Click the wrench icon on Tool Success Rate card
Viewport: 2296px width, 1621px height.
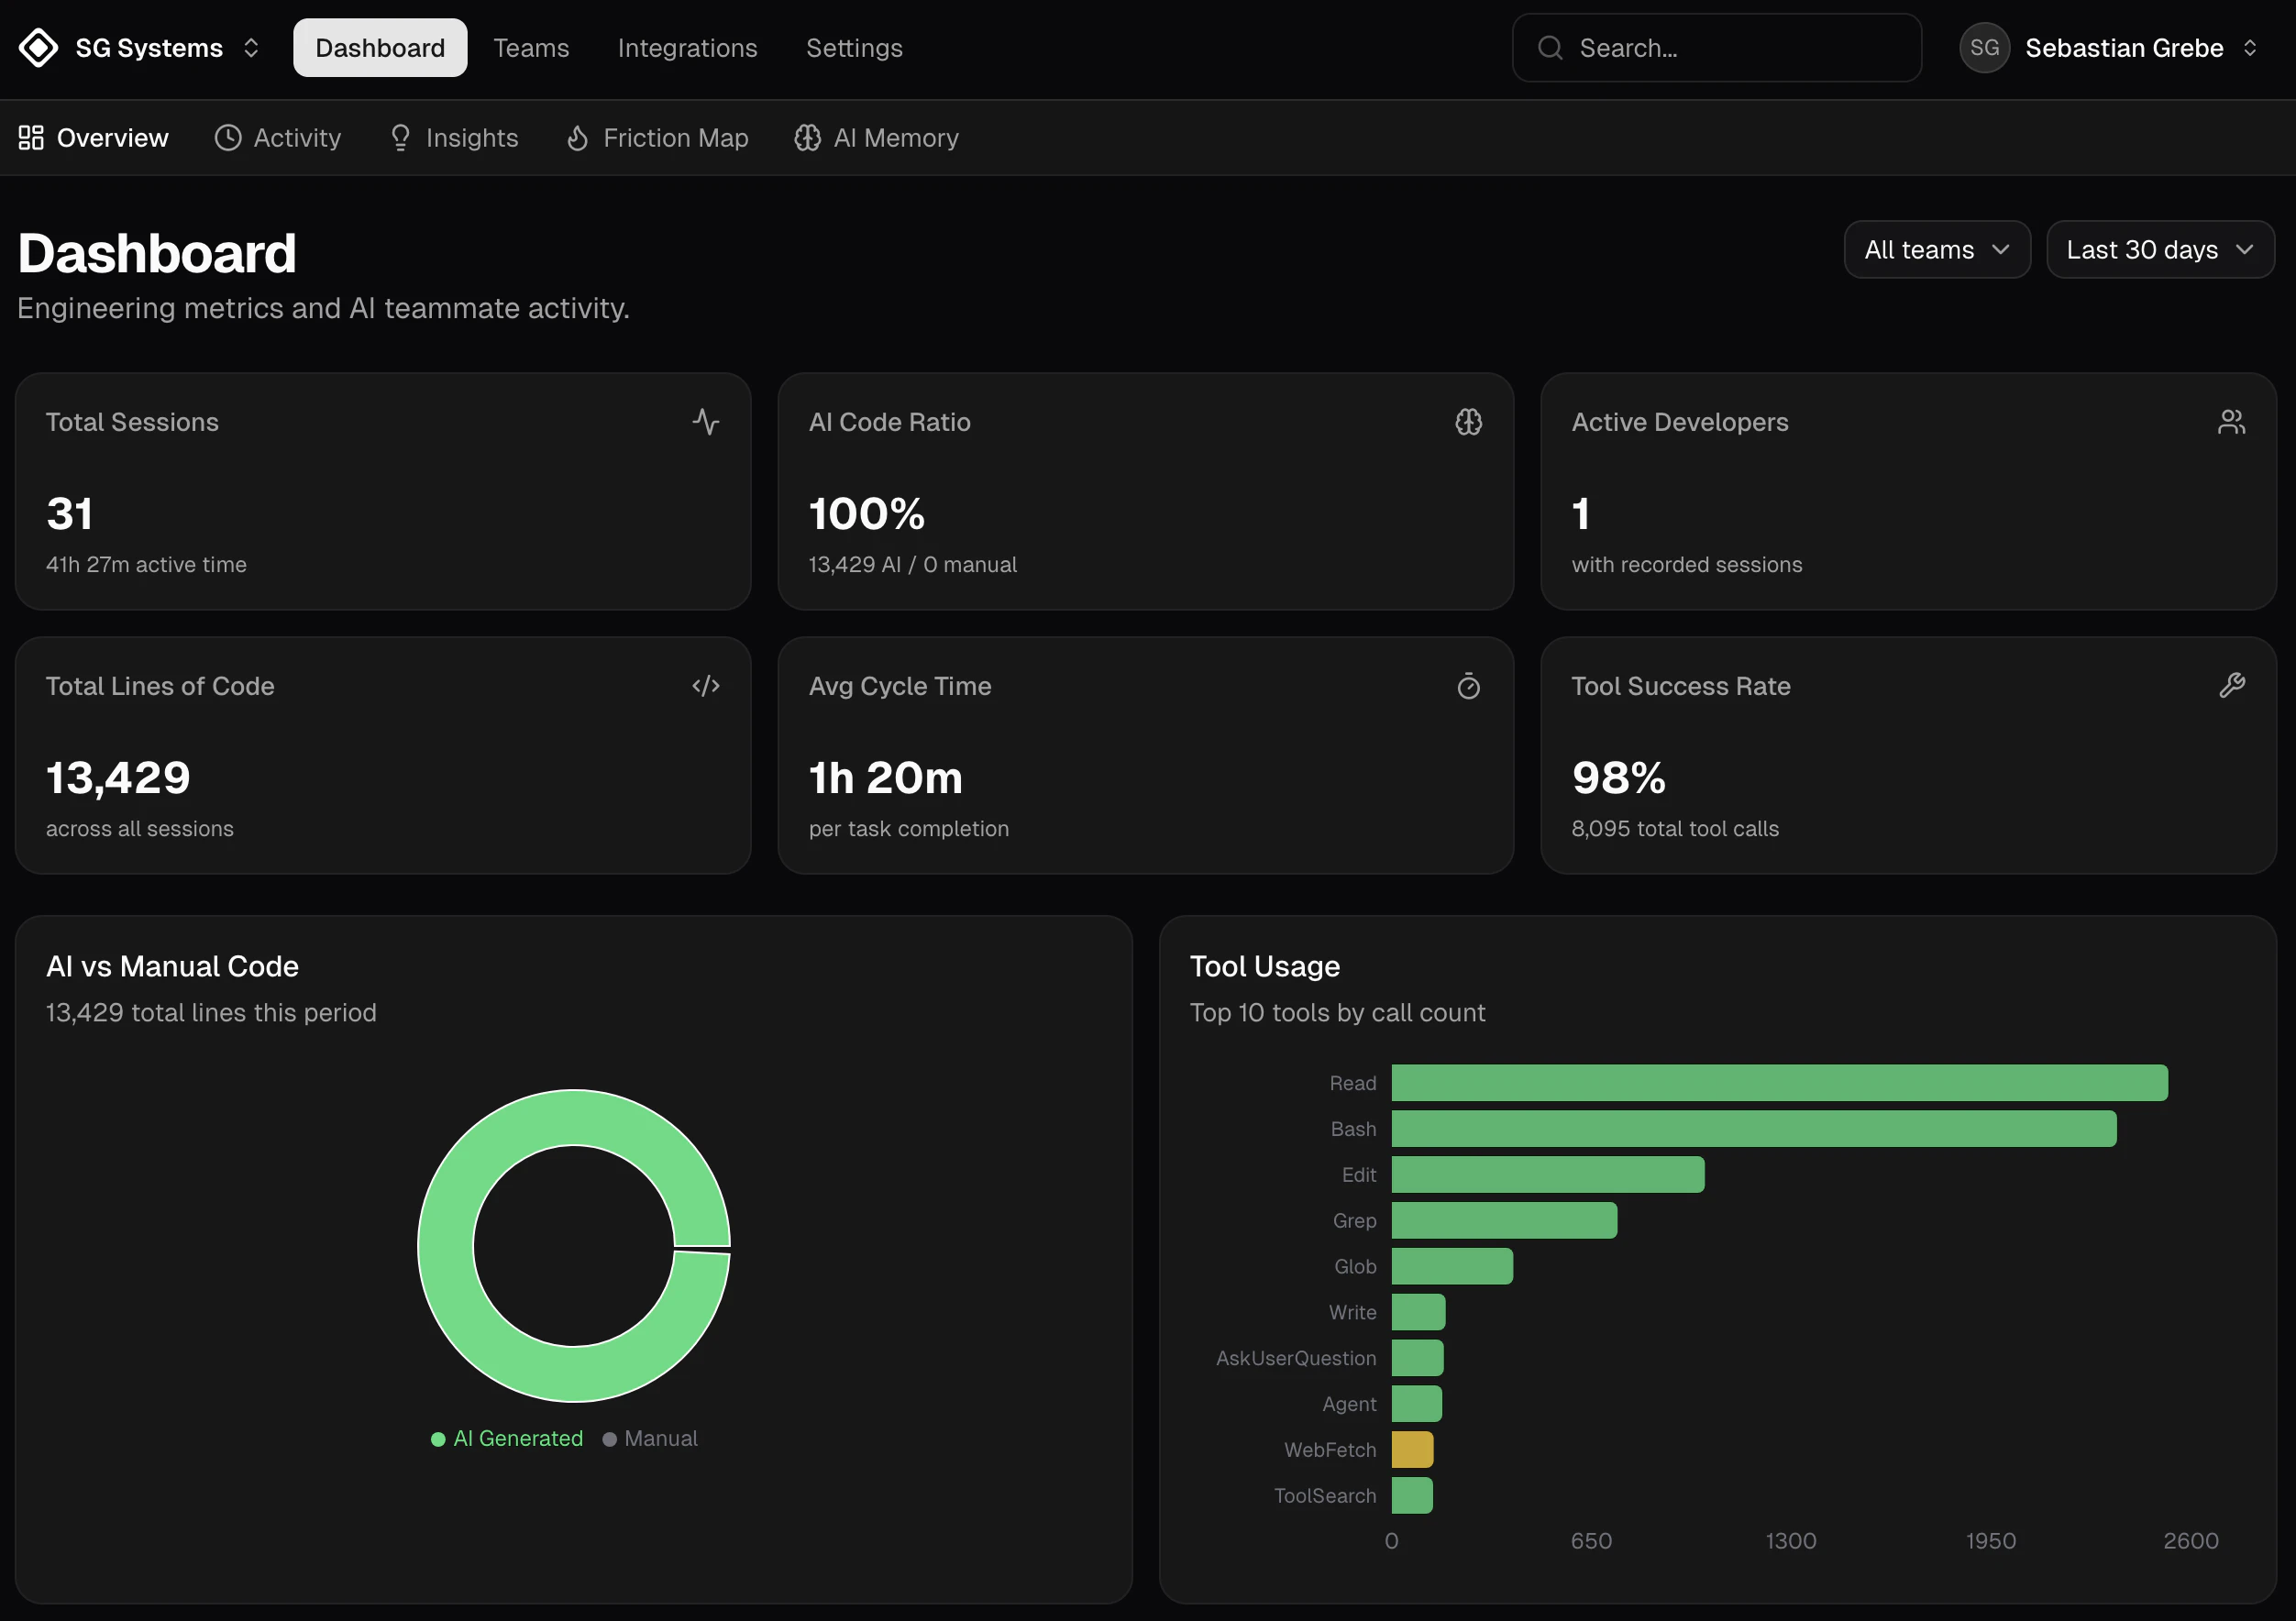tap(2232, 685)
